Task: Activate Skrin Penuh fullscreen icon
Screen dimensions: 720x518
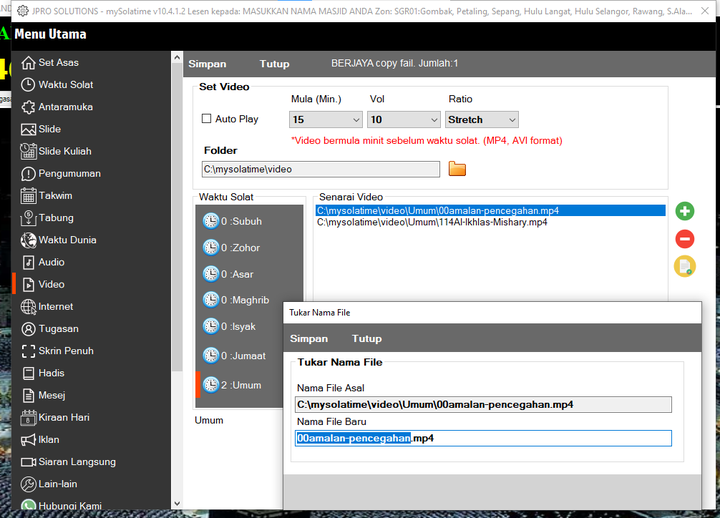Action: click(x=28, y=351)
